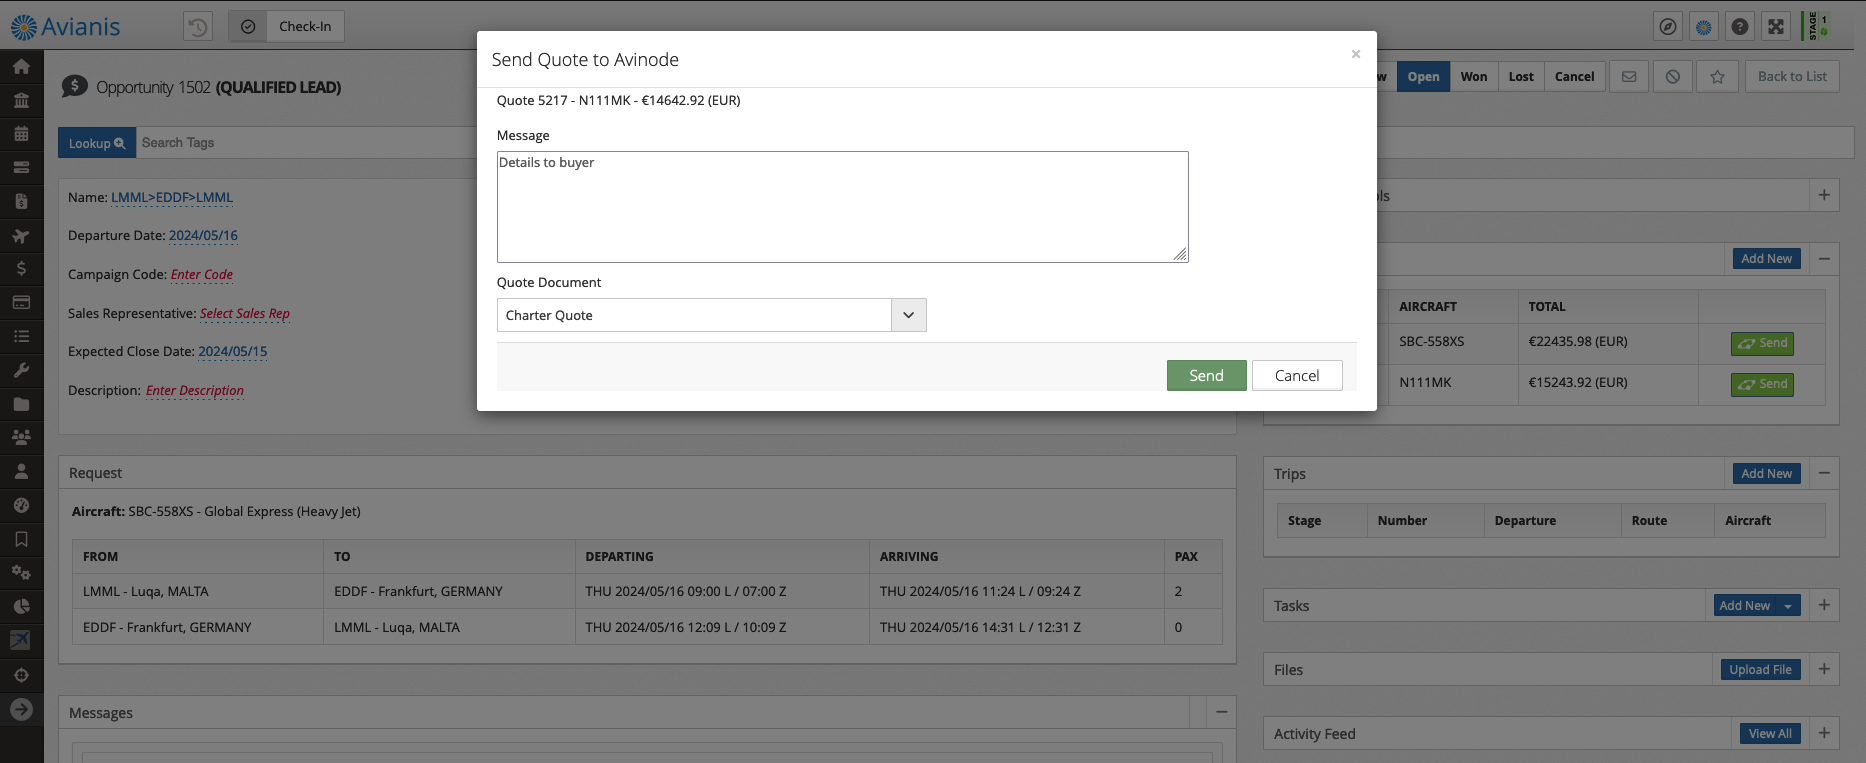This screenshot has height=763, width=1866.
Task: Set opportunity status to Lost
Action: click(x=1521, y=77)
